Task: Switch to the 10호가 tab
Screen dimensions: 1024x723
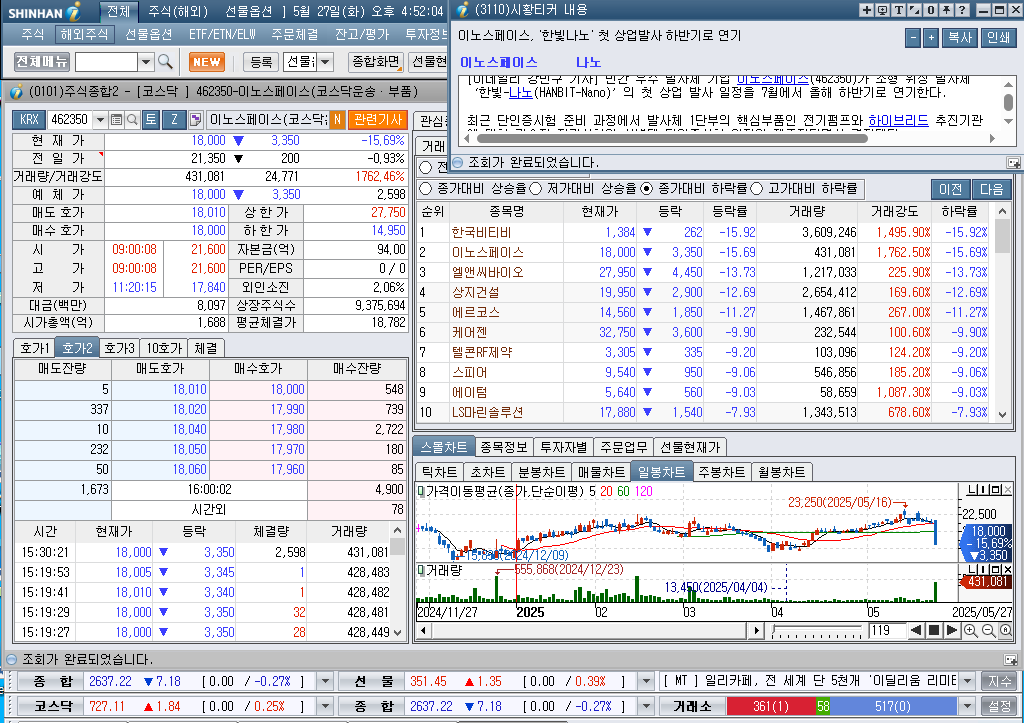Action: 163,348
